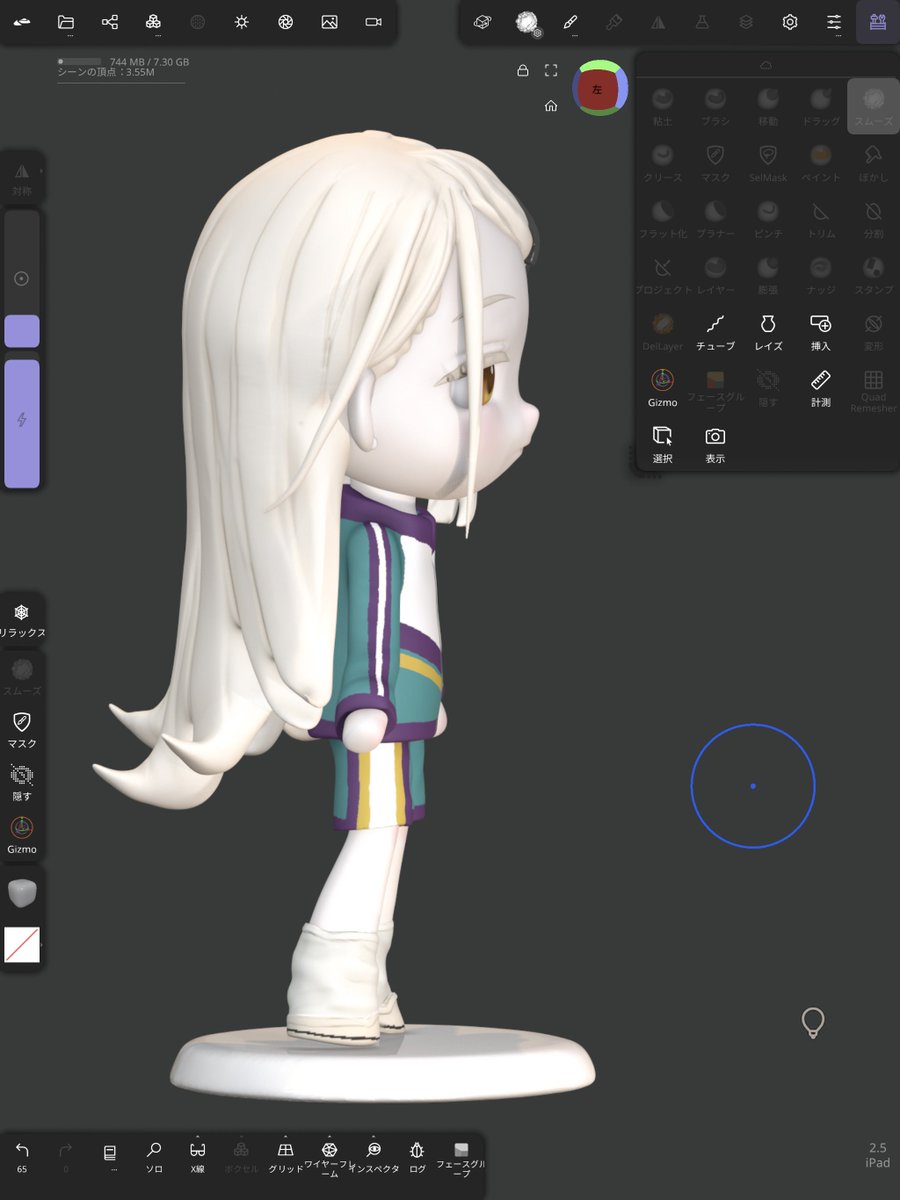Image resolution: width=900 pixels, height=1200 pixels.
Task: Select the ブラシ brush tool
Action: (715, 106)
